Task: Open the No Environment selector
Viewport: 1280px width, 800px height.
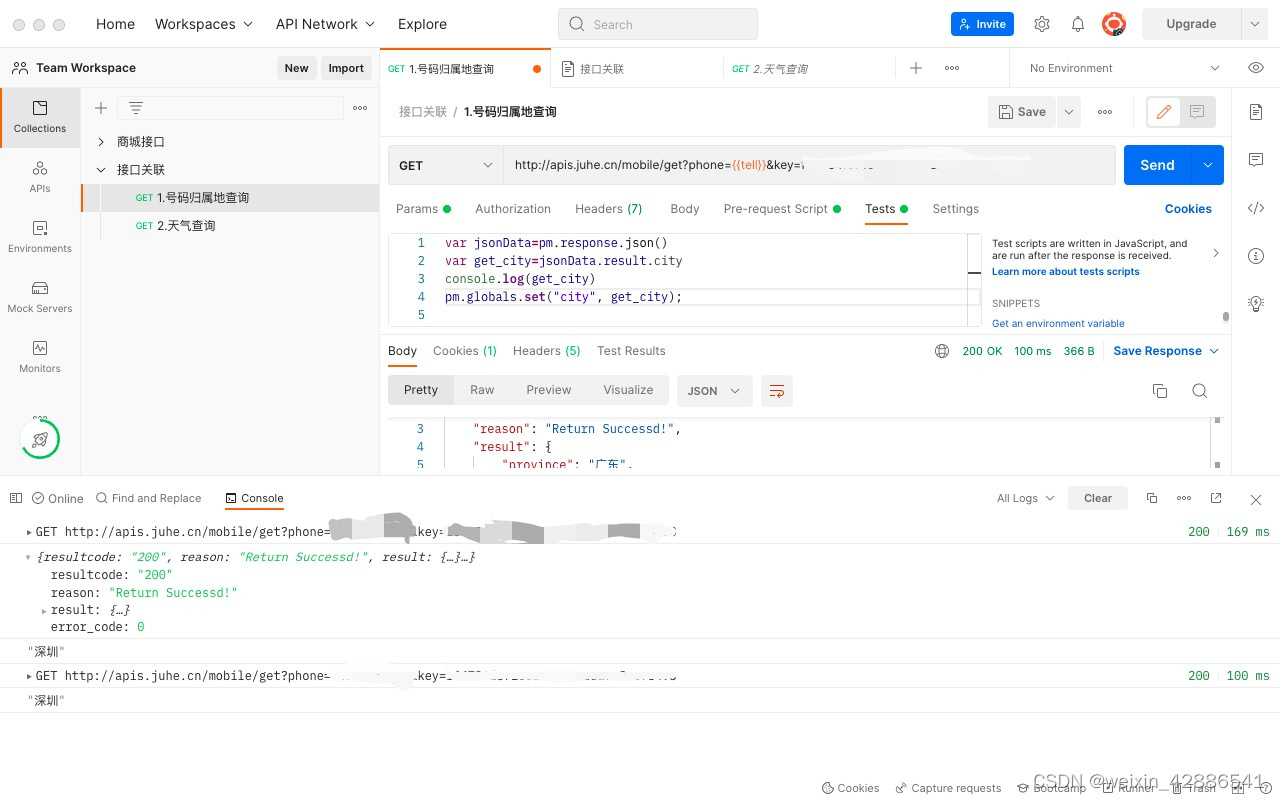Action: pyautogui.click(x=1125, y=68)
